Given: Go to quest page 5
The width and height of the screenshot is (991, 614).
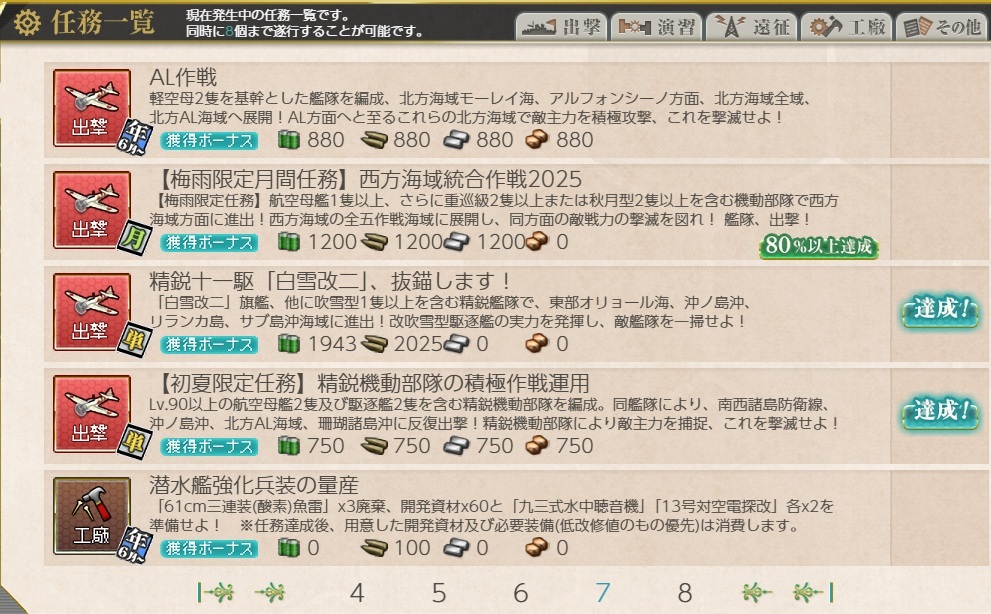Looking at the screenshot, I should [x=439, y=593].
